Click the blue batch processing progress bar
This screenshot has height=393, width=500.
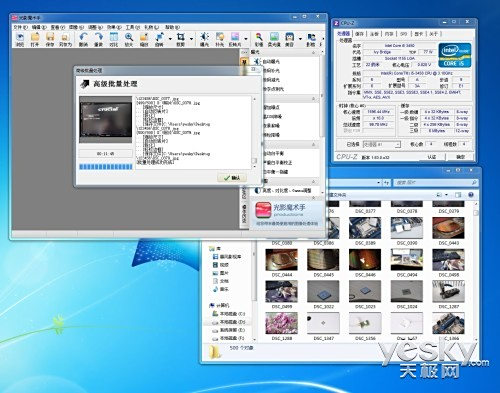106,167
